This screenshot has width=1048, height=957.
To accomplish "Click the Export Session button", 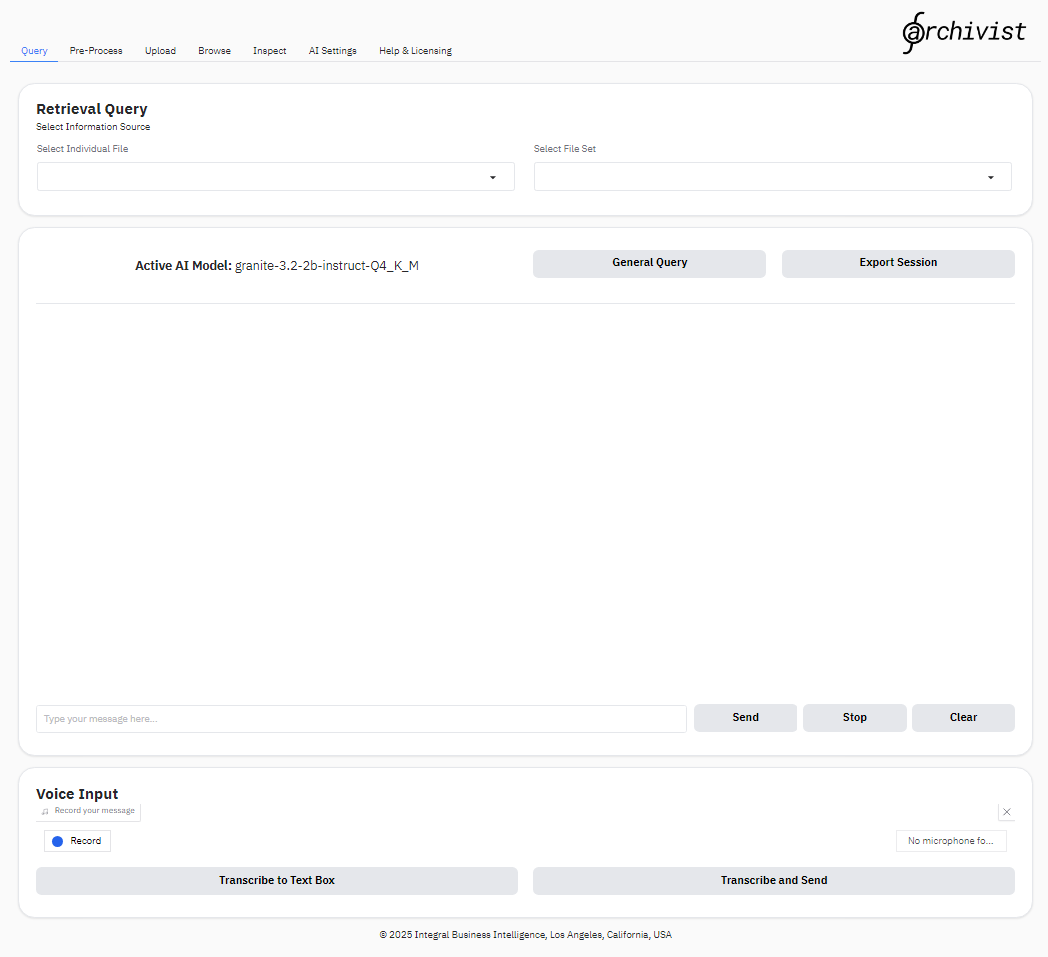I will (x=898, y=263).
